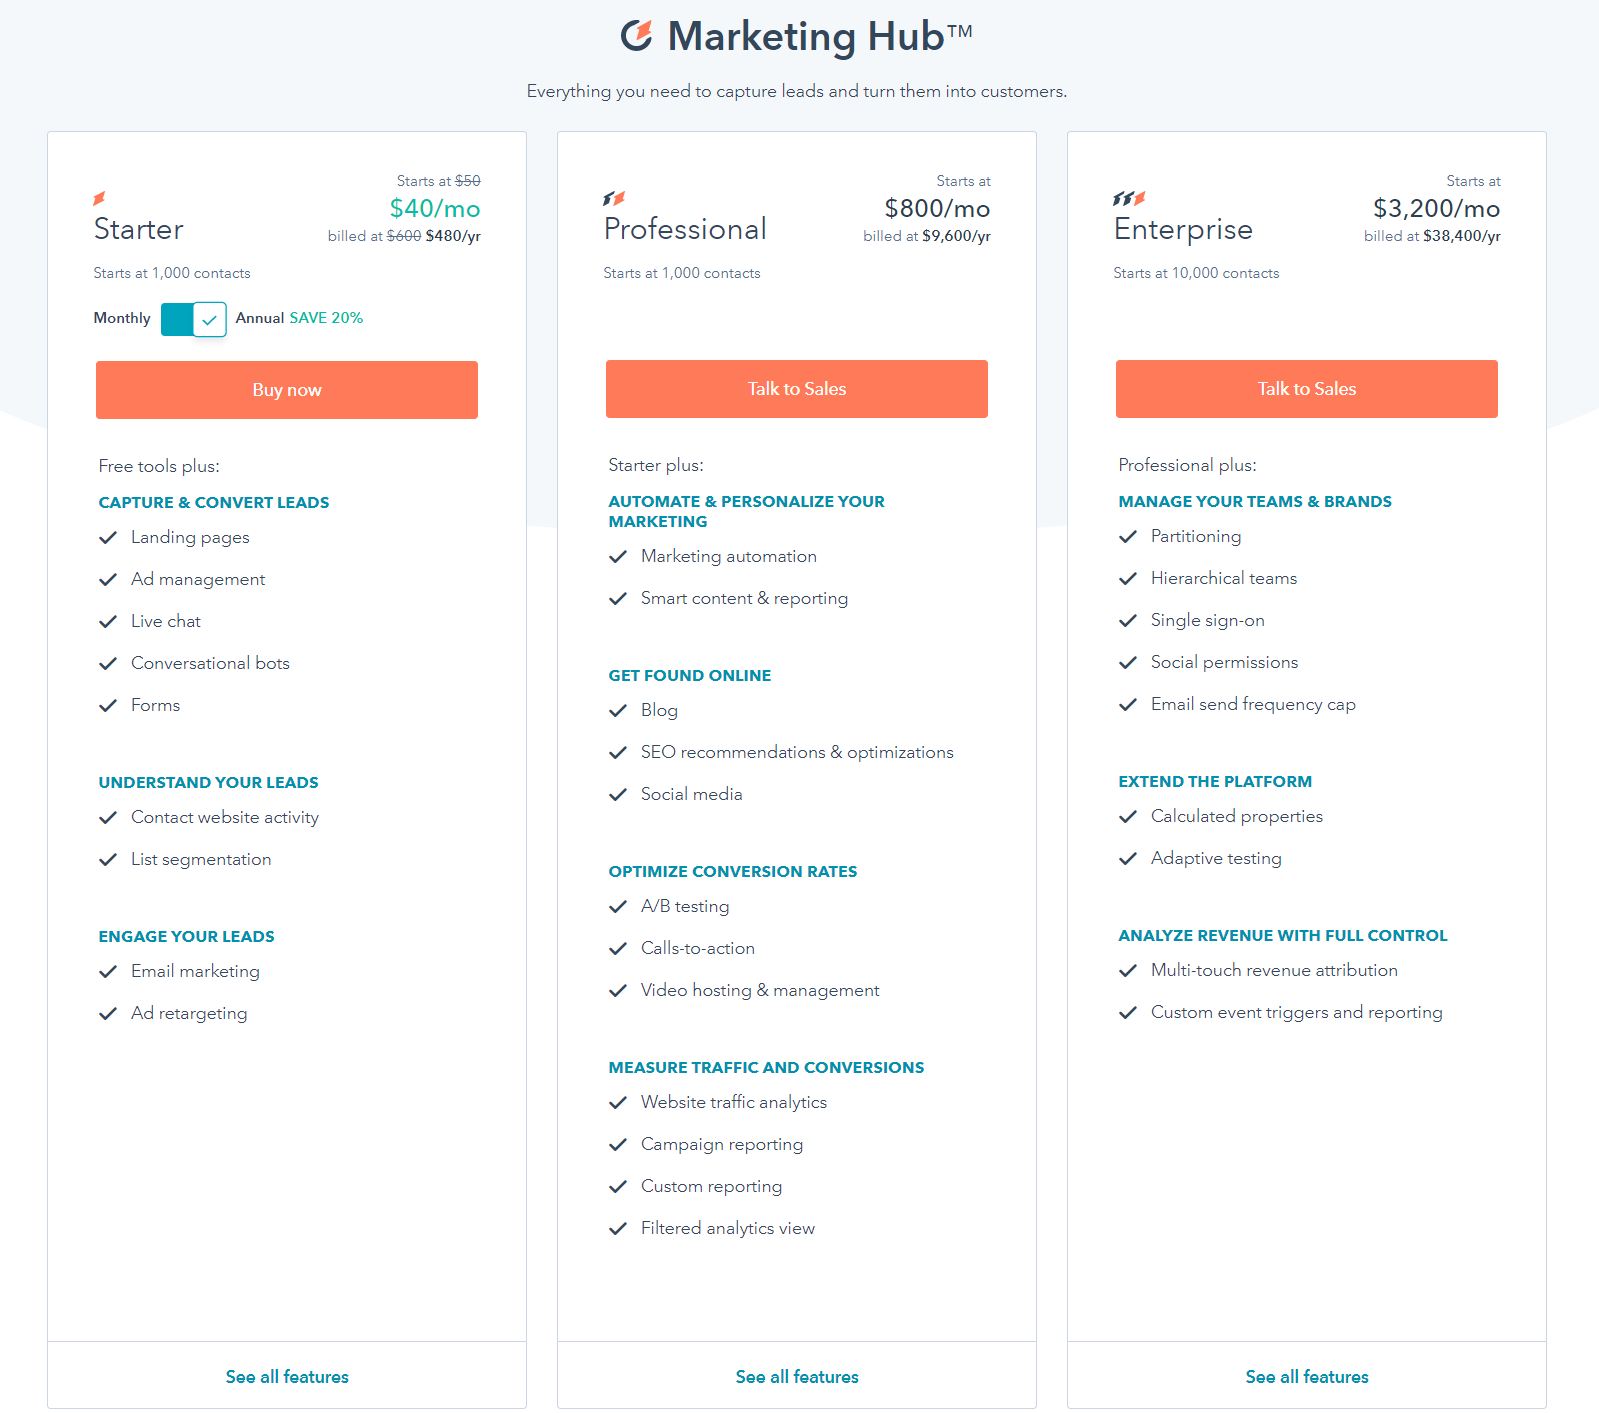
Task: Click the checkmark beside Campaign reporting
Action: (618, 1145)
